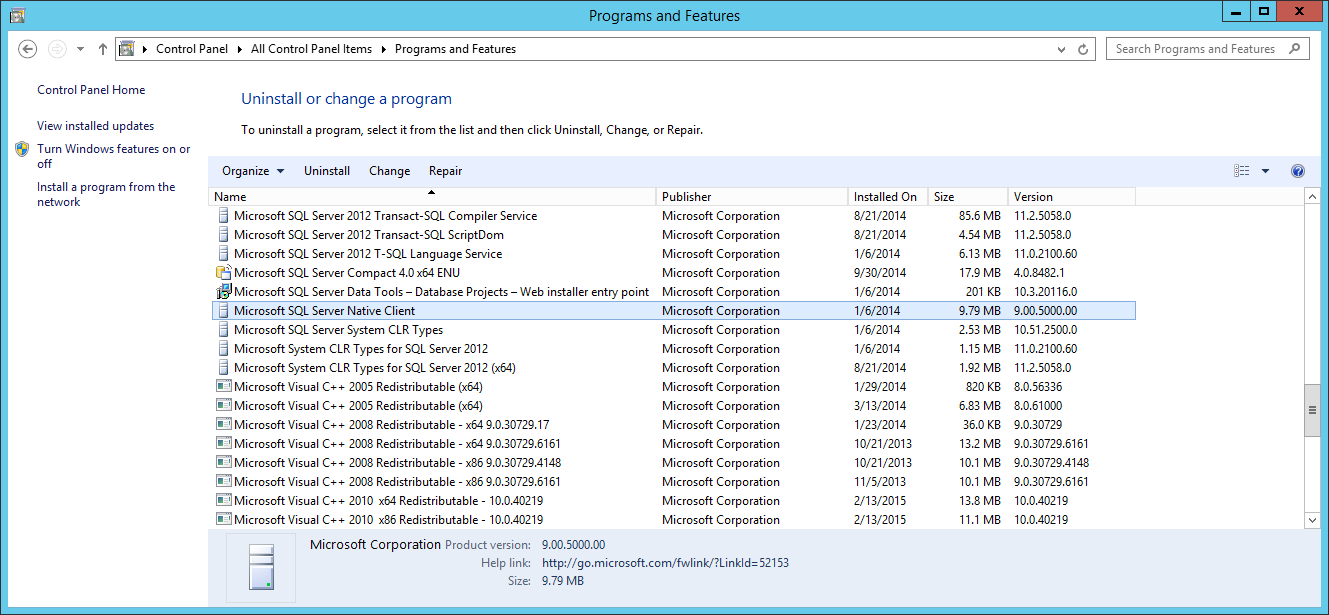This screenshot has width=1329, height=615.
Task: Click icon of T-SQL Language Service
Action: (x=224, y=254)
